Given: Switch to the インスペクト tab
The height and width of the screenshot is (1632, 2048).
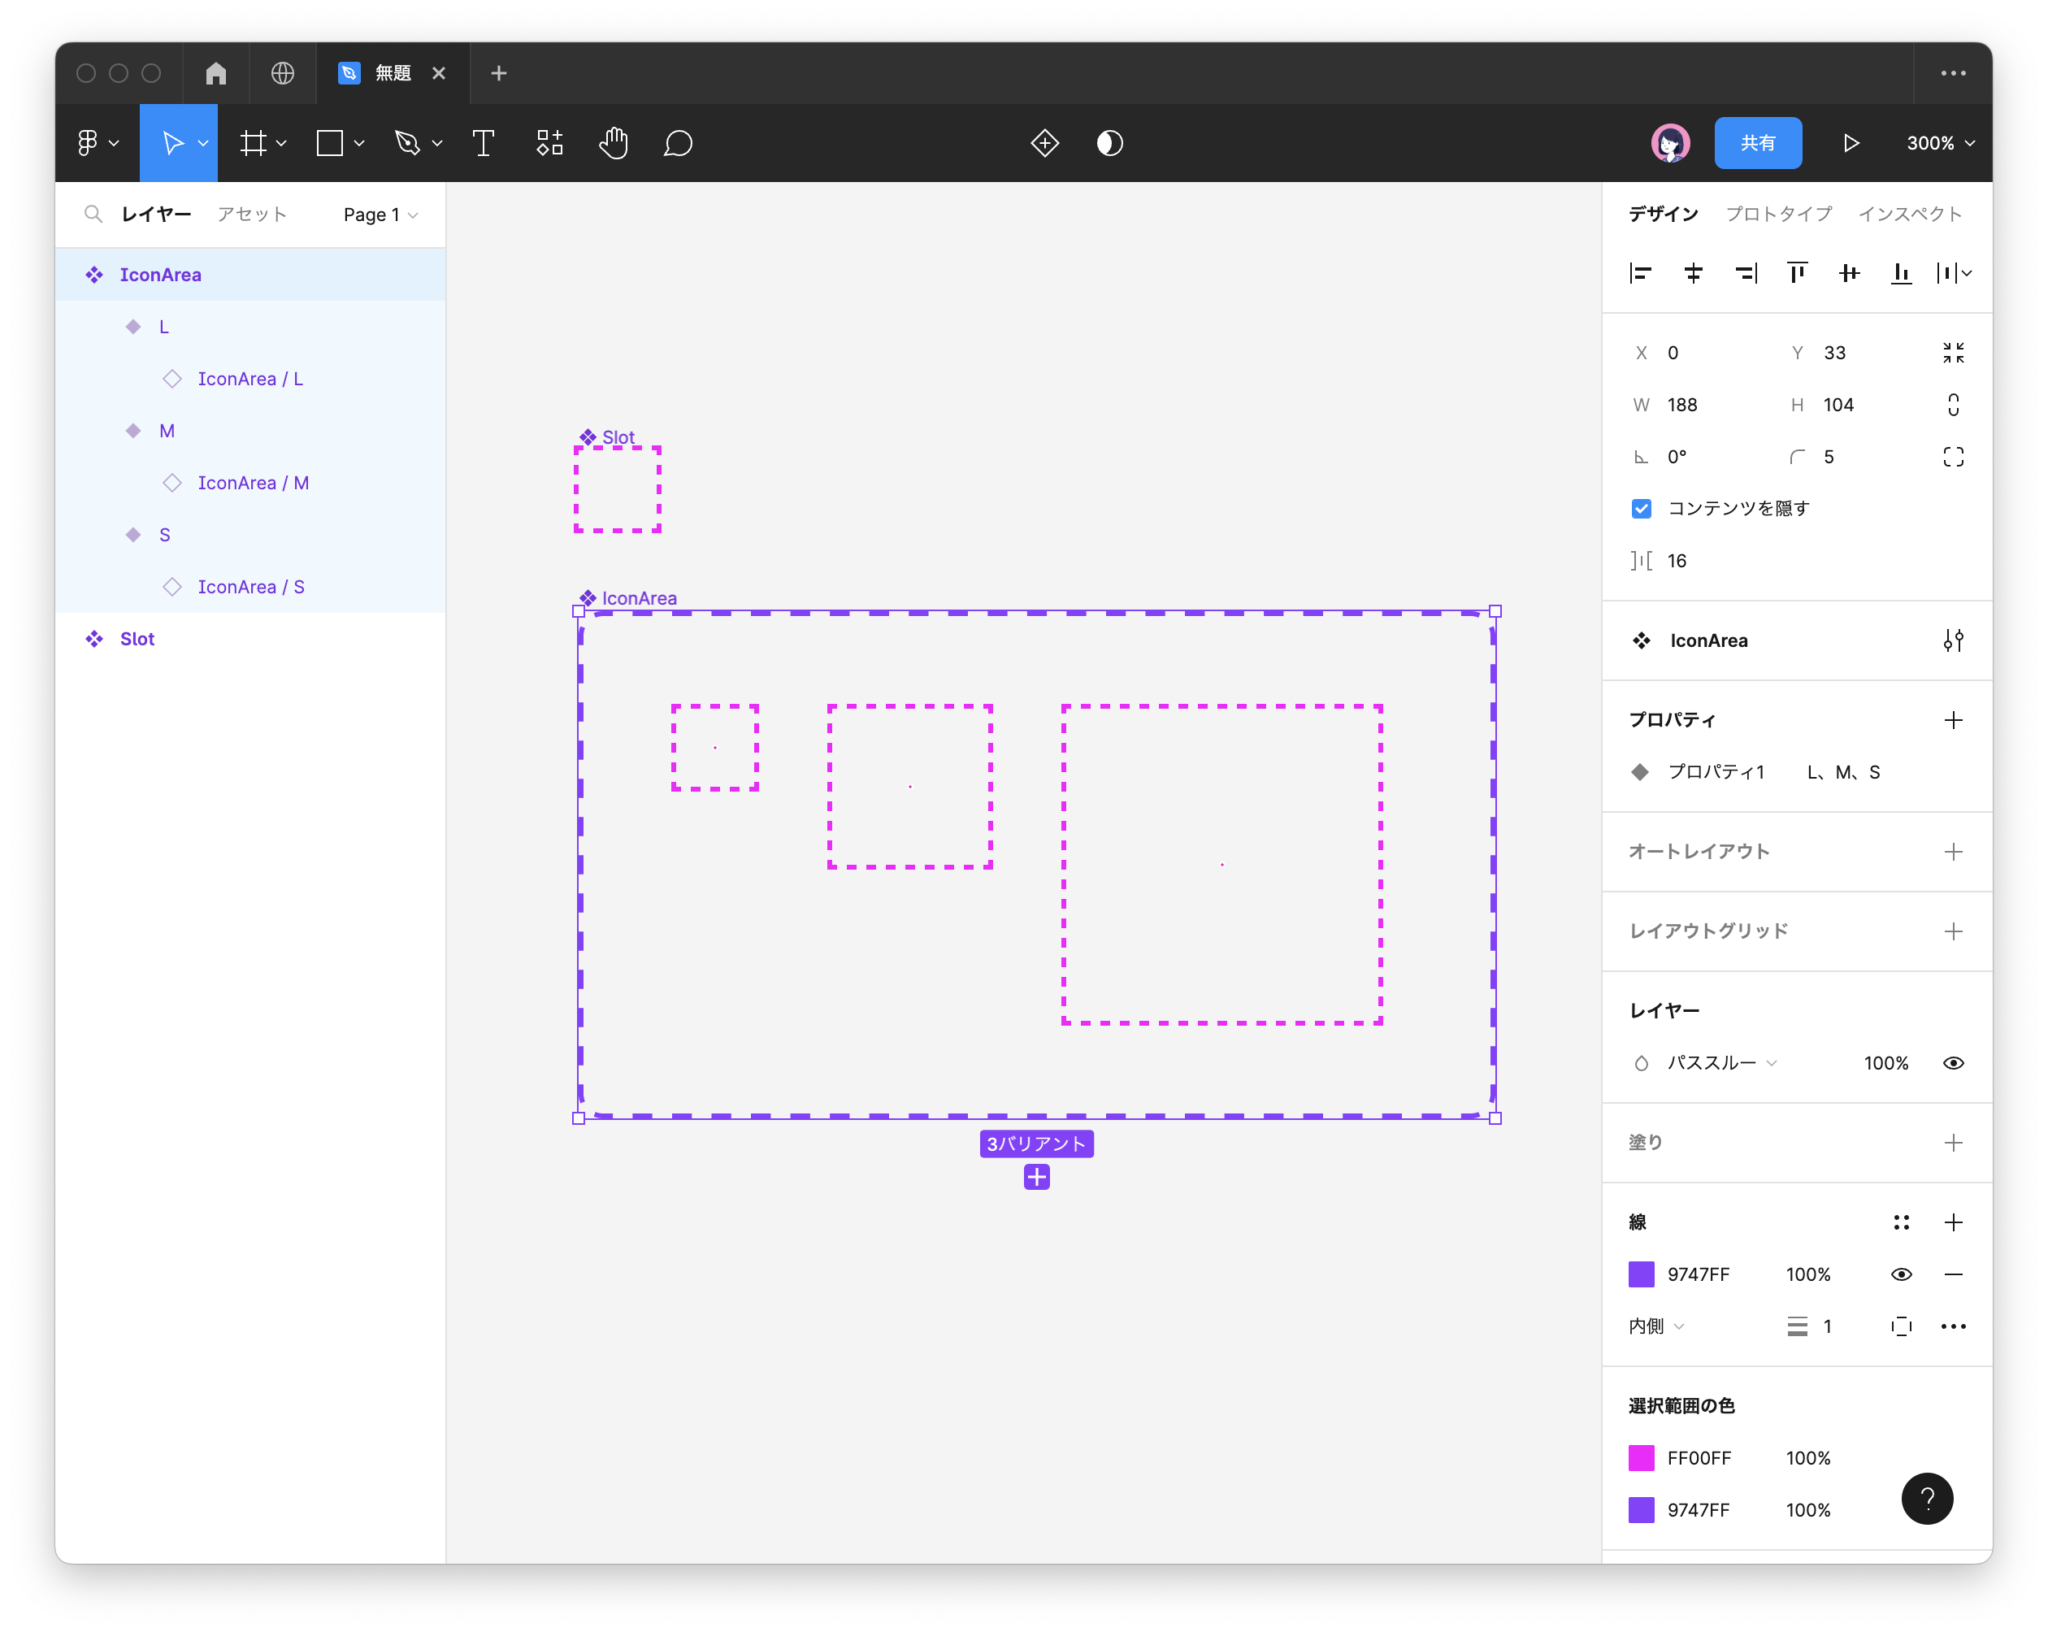Looking at the screenshot, I should click(1909, 214).
